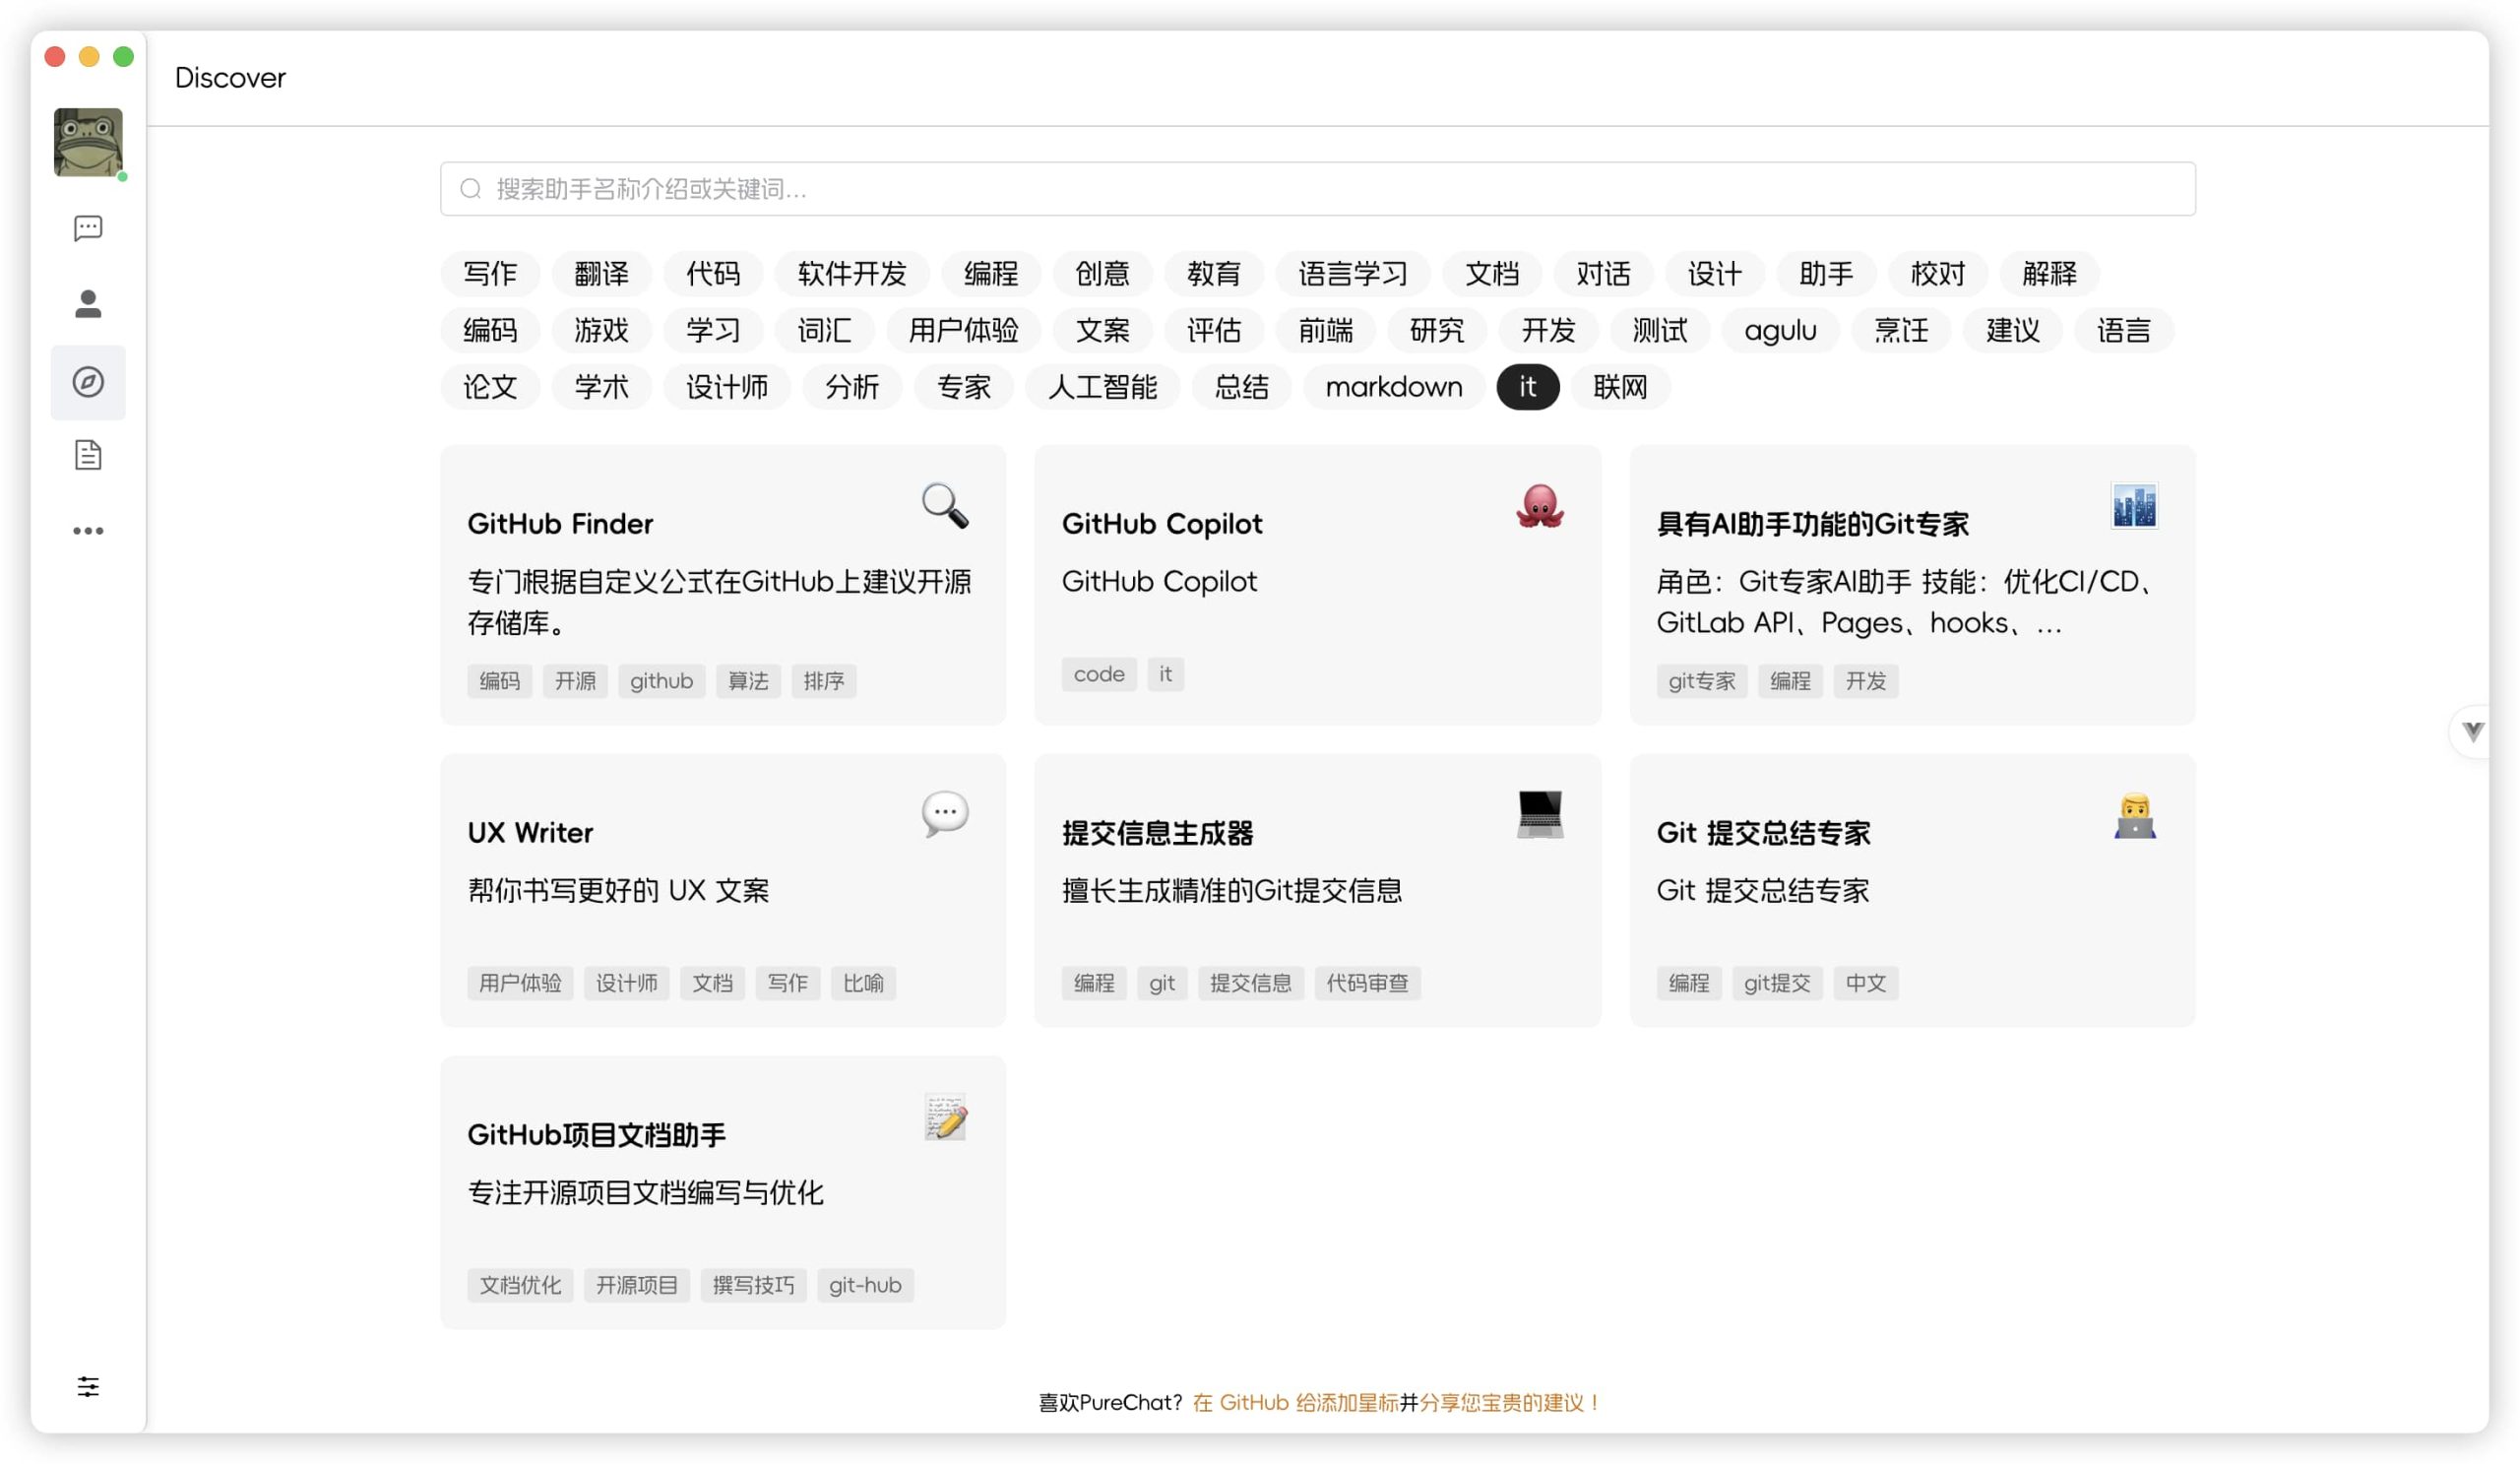Select the 解释 category tag

(2049, 273)
